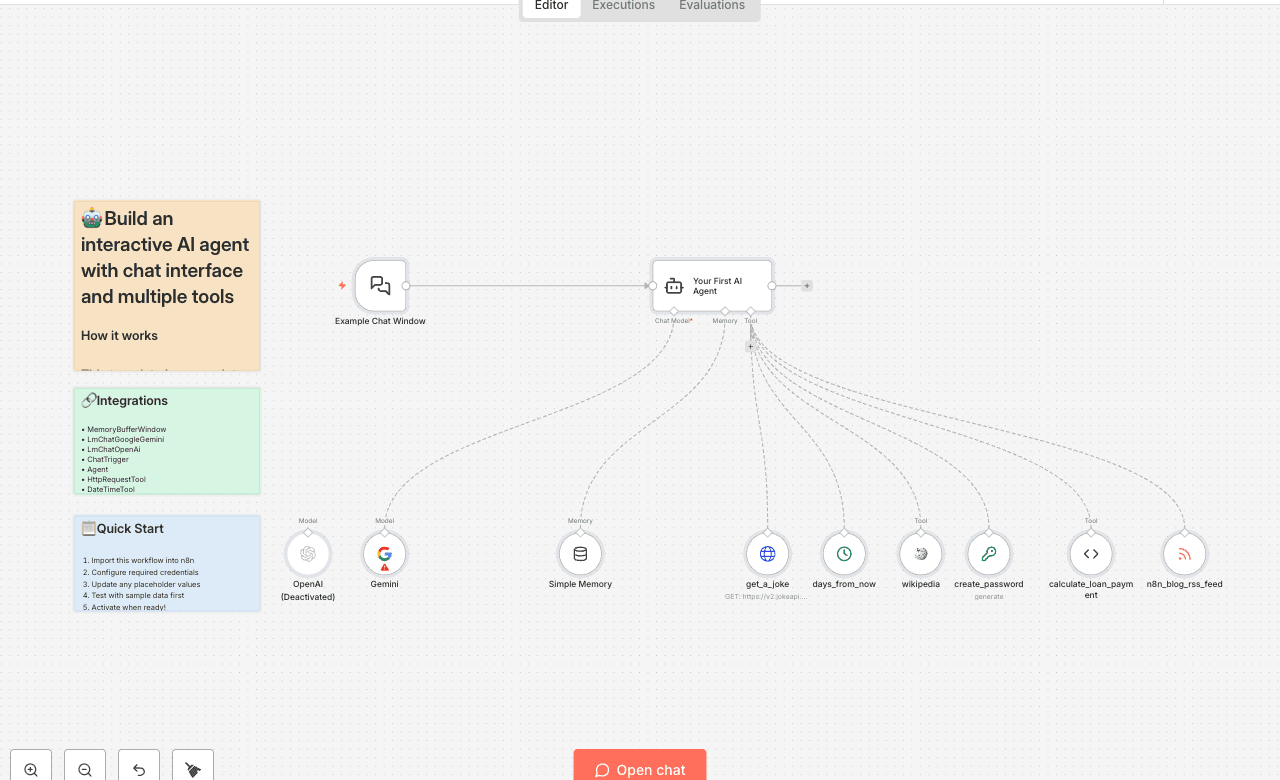The image size is (1280, 780).
Task: Switch to the Executions tab
Action: [x=622, y=6]
